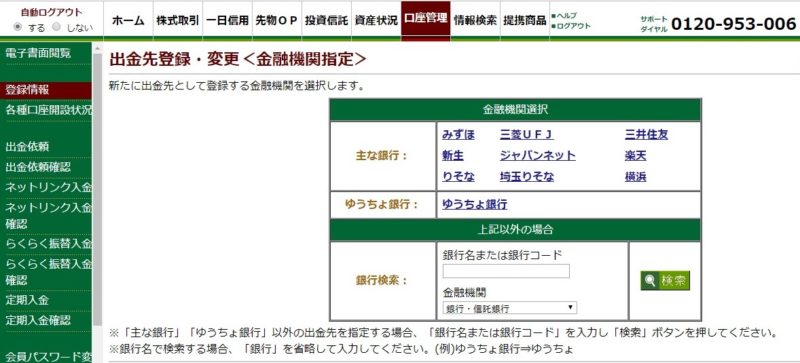This screenshot has height=363, width=800.
Task: Click the 主な銀行： row label
Action: point(382,156)
